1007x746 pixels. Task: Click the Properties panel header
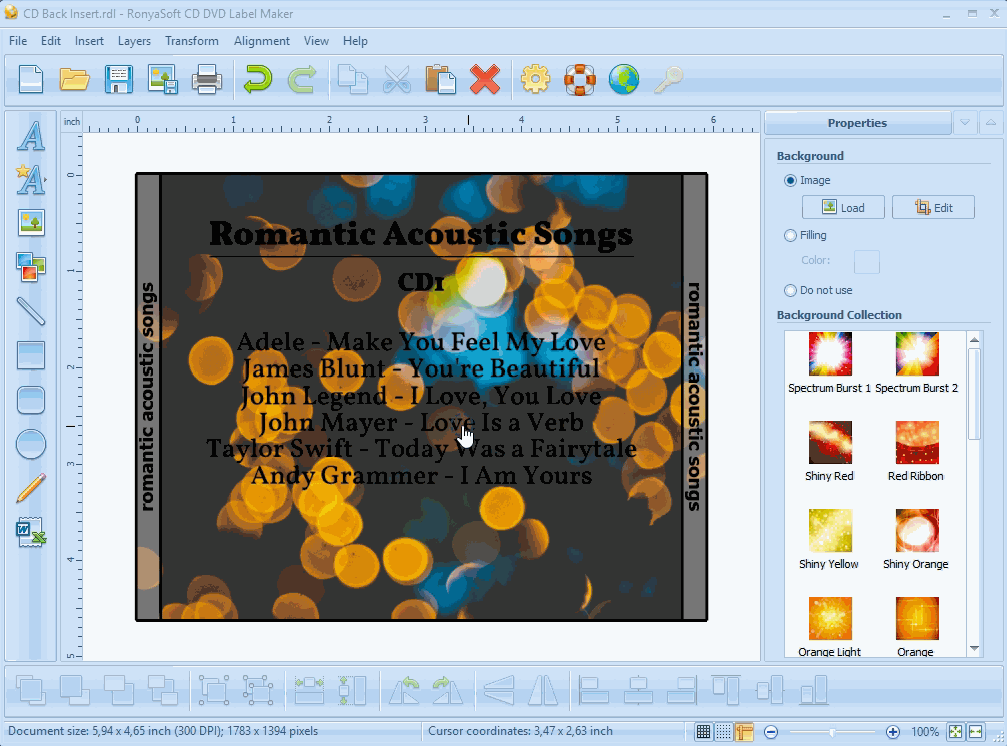[857, 123]
